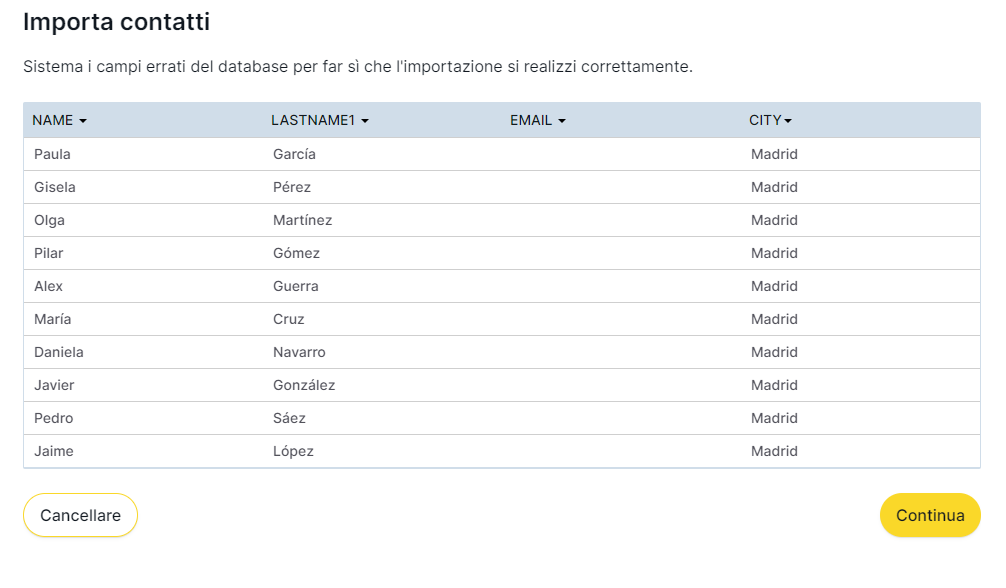Open the NAME column dropdown

coord(60,120)
